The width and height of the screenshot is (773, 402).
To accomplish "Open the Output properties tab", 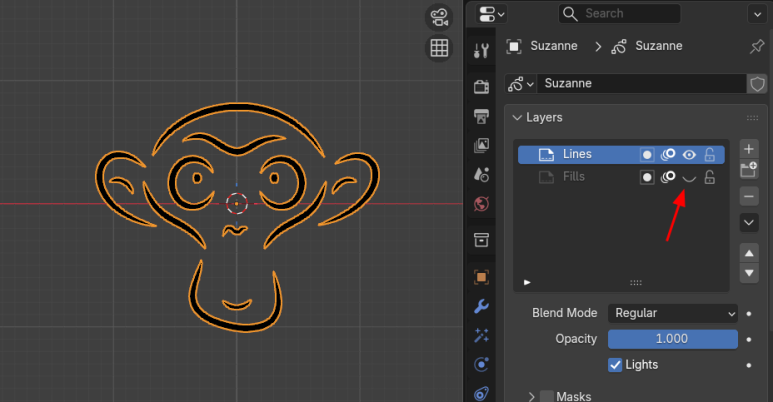I will pos(481,116).
